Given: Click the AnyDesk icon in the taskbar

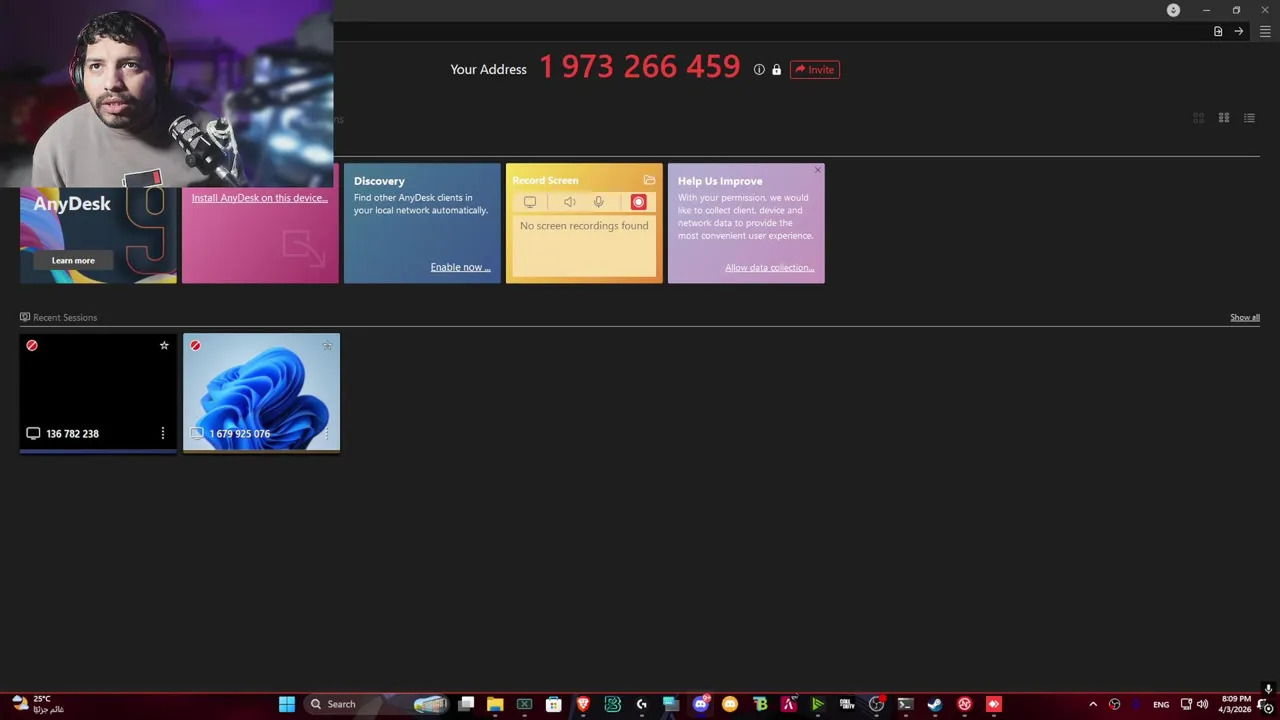Looking at the screenshot, I should coord(993,704).
